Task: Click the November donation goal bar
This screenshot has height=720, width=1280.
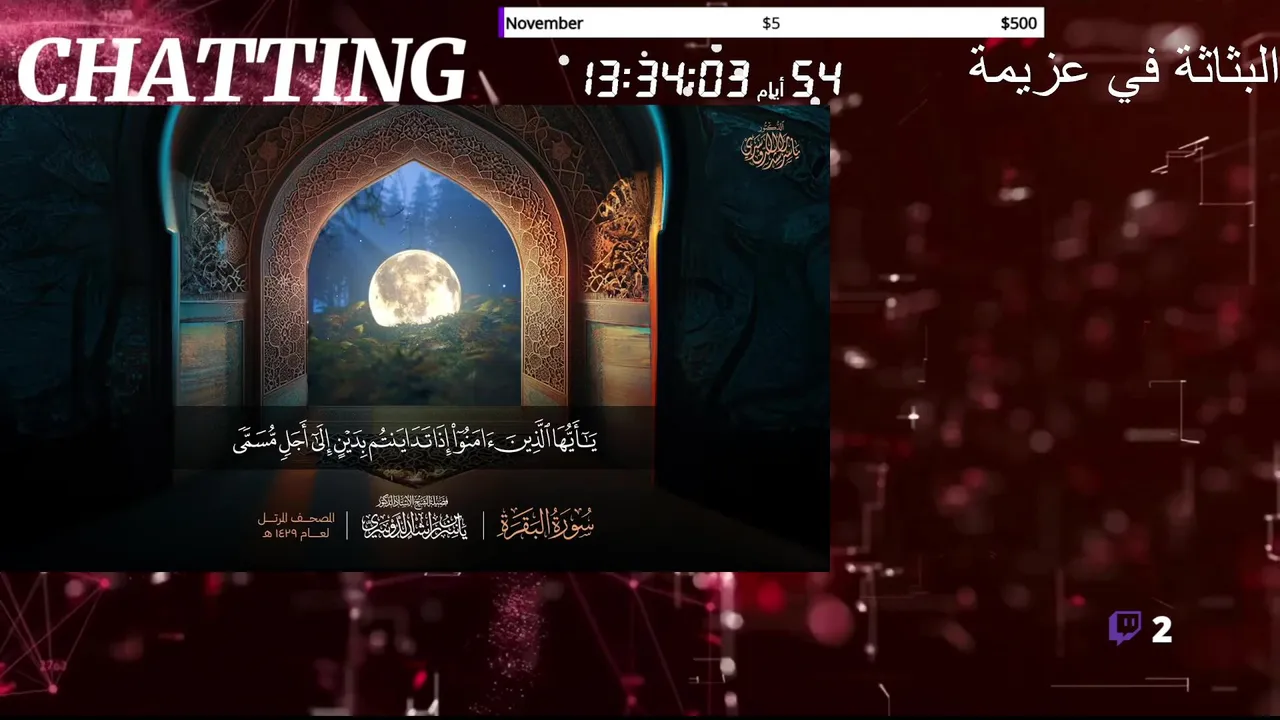Action: point(771,23)
